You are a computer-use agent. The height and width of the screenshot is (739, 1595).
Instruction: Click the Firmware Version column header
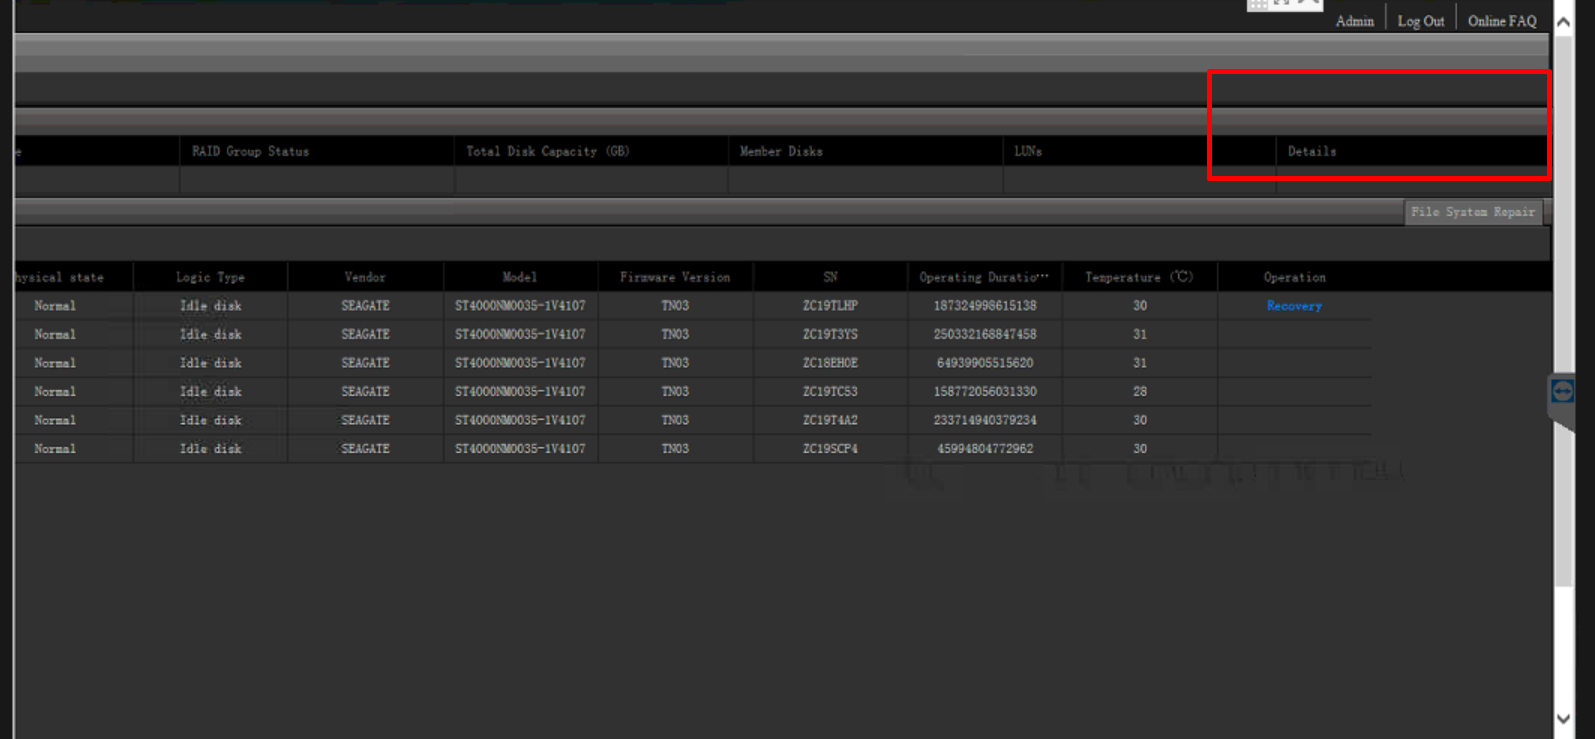click(675, 277)
